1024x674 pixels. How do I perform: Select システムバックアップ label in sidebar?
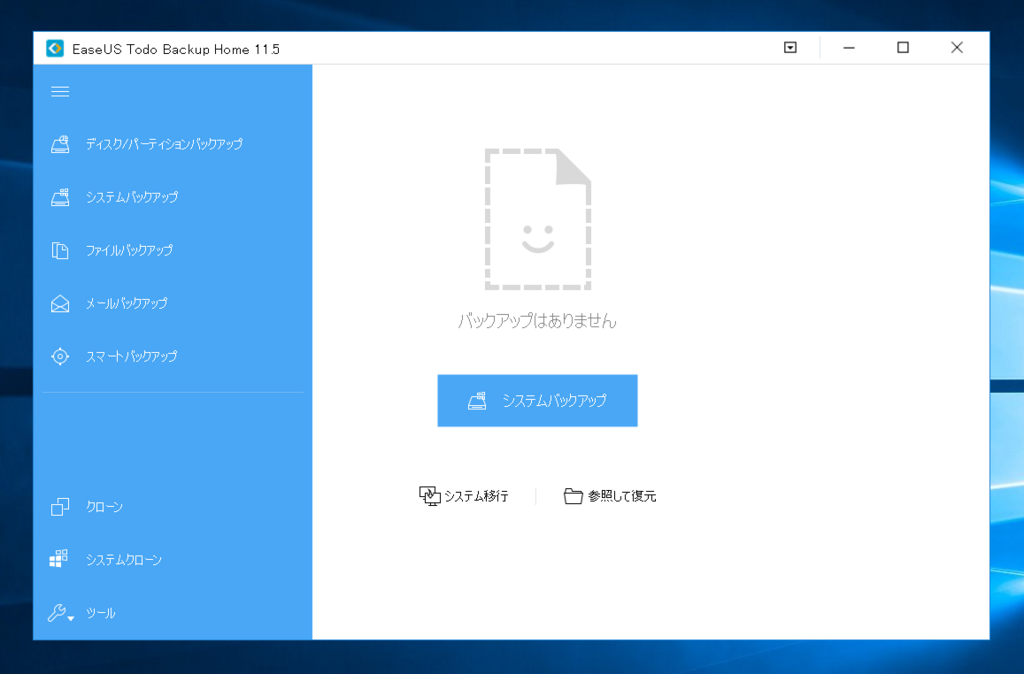point(131,197)
